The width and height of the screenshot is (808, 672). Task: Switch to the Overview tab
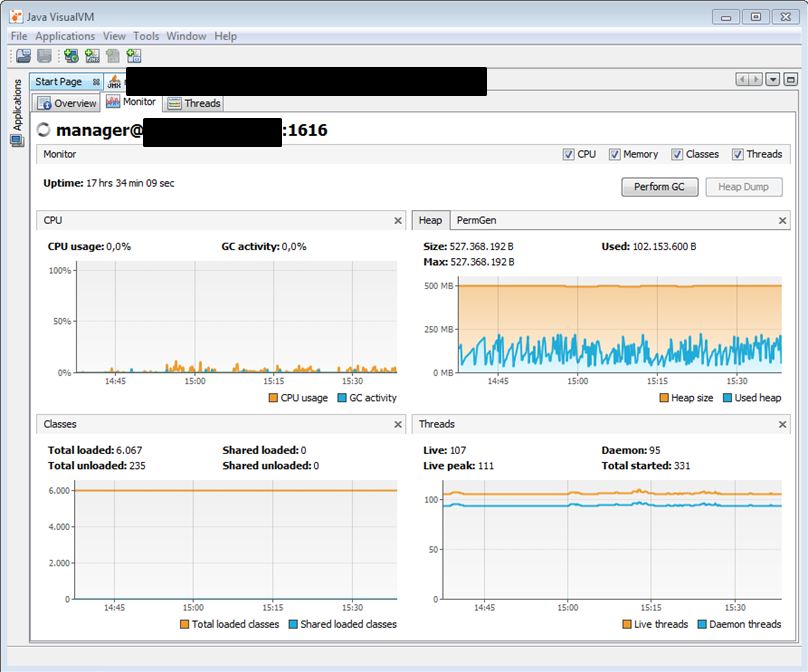tap(67, 103)
